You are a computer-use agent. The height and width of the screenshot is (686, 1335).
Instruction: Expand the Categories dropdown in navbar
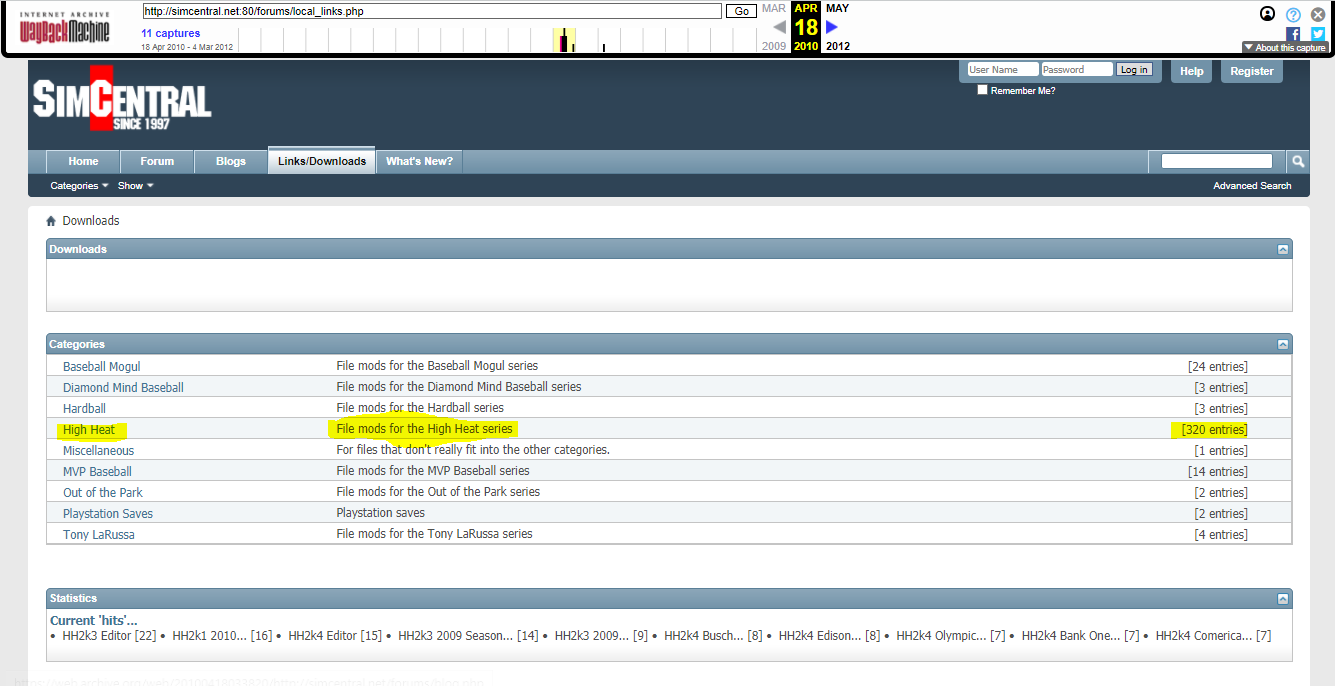[79, 186]
